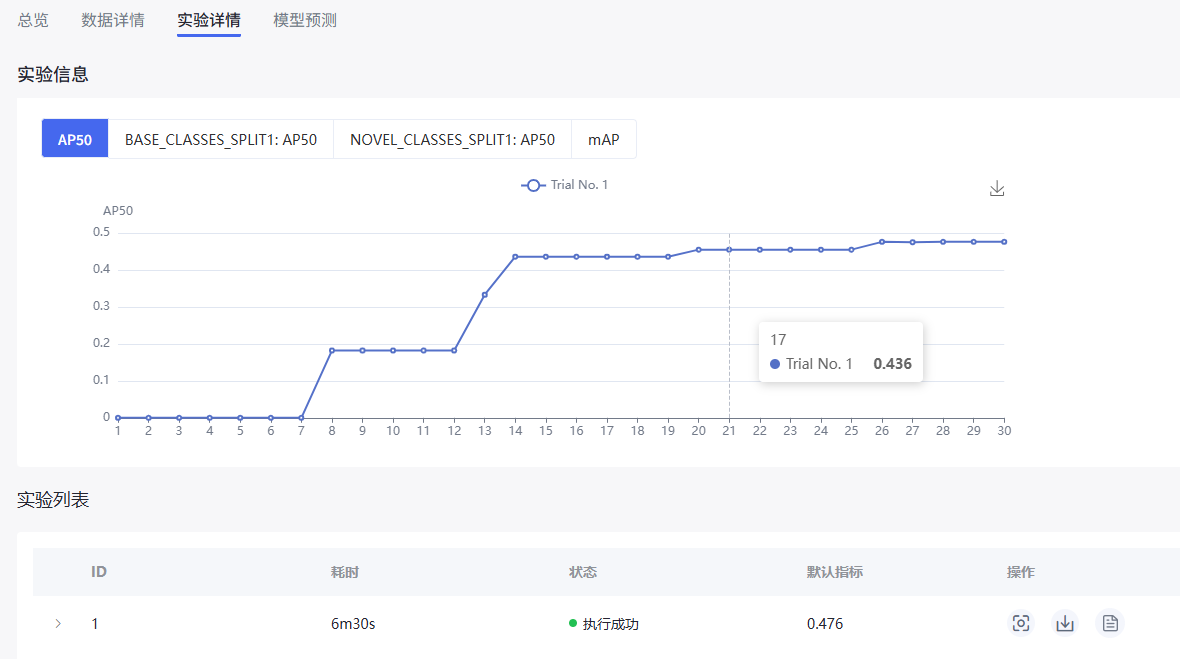
Task: Go to 模型预测 tab
Action: (305, 20)
